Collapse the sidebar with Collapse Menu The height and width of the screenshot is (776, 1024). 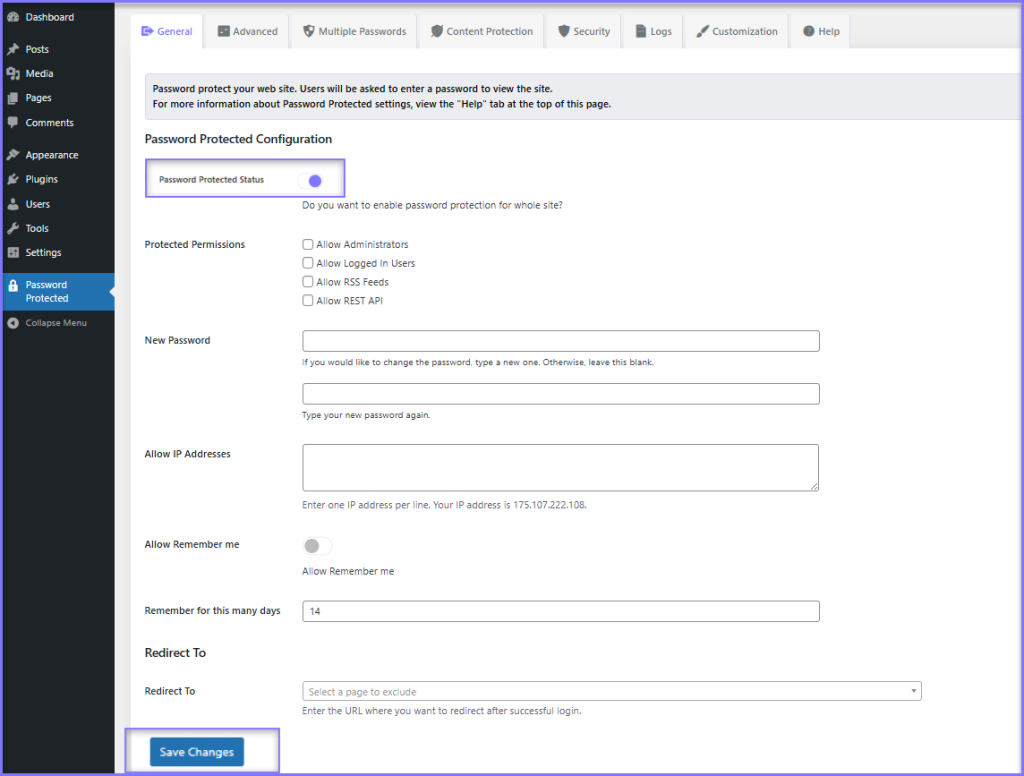[47, 323]
